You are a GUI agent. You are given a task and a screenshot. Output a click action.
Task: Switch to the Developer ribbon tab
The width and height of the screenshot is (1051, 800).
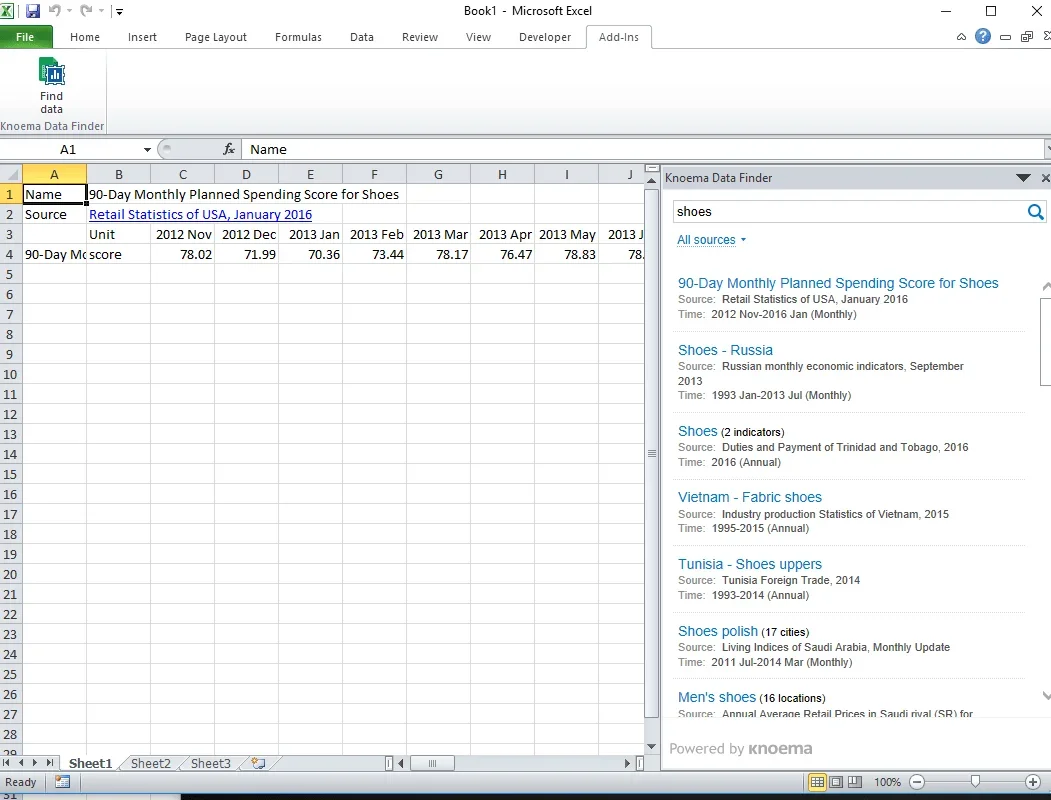tap(545, 37)
